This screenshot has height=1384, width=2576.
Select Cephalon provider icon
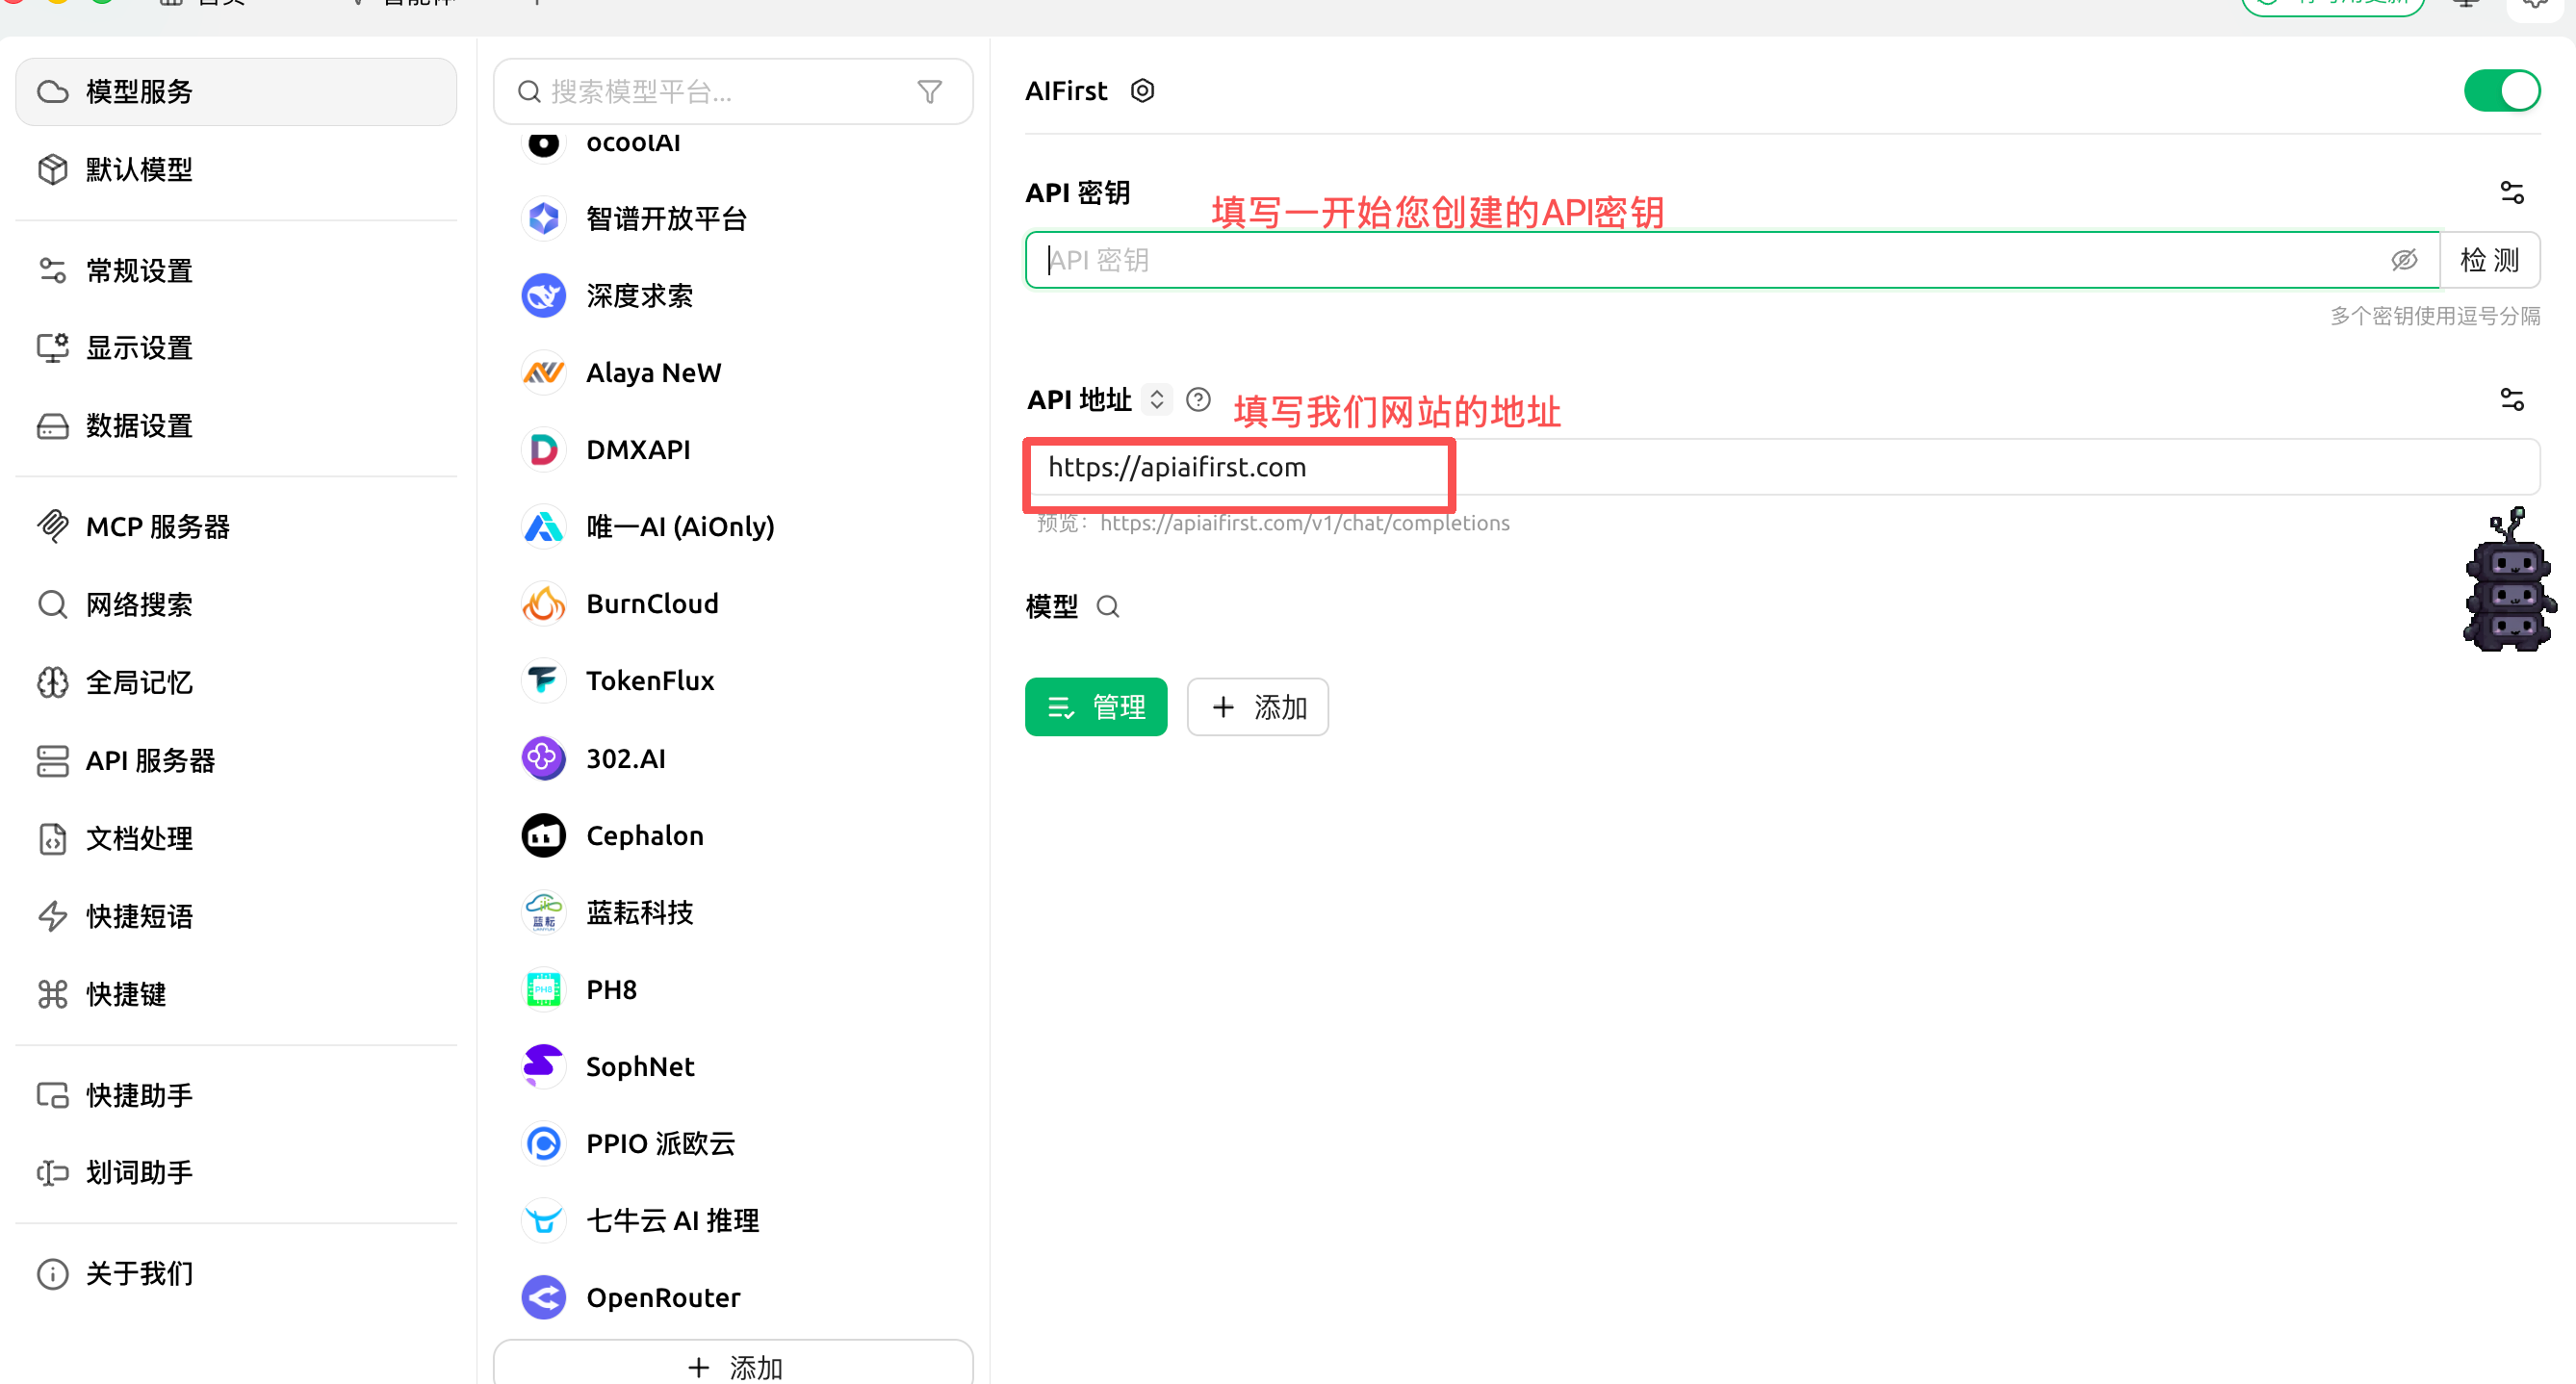[x=543, y=836]
